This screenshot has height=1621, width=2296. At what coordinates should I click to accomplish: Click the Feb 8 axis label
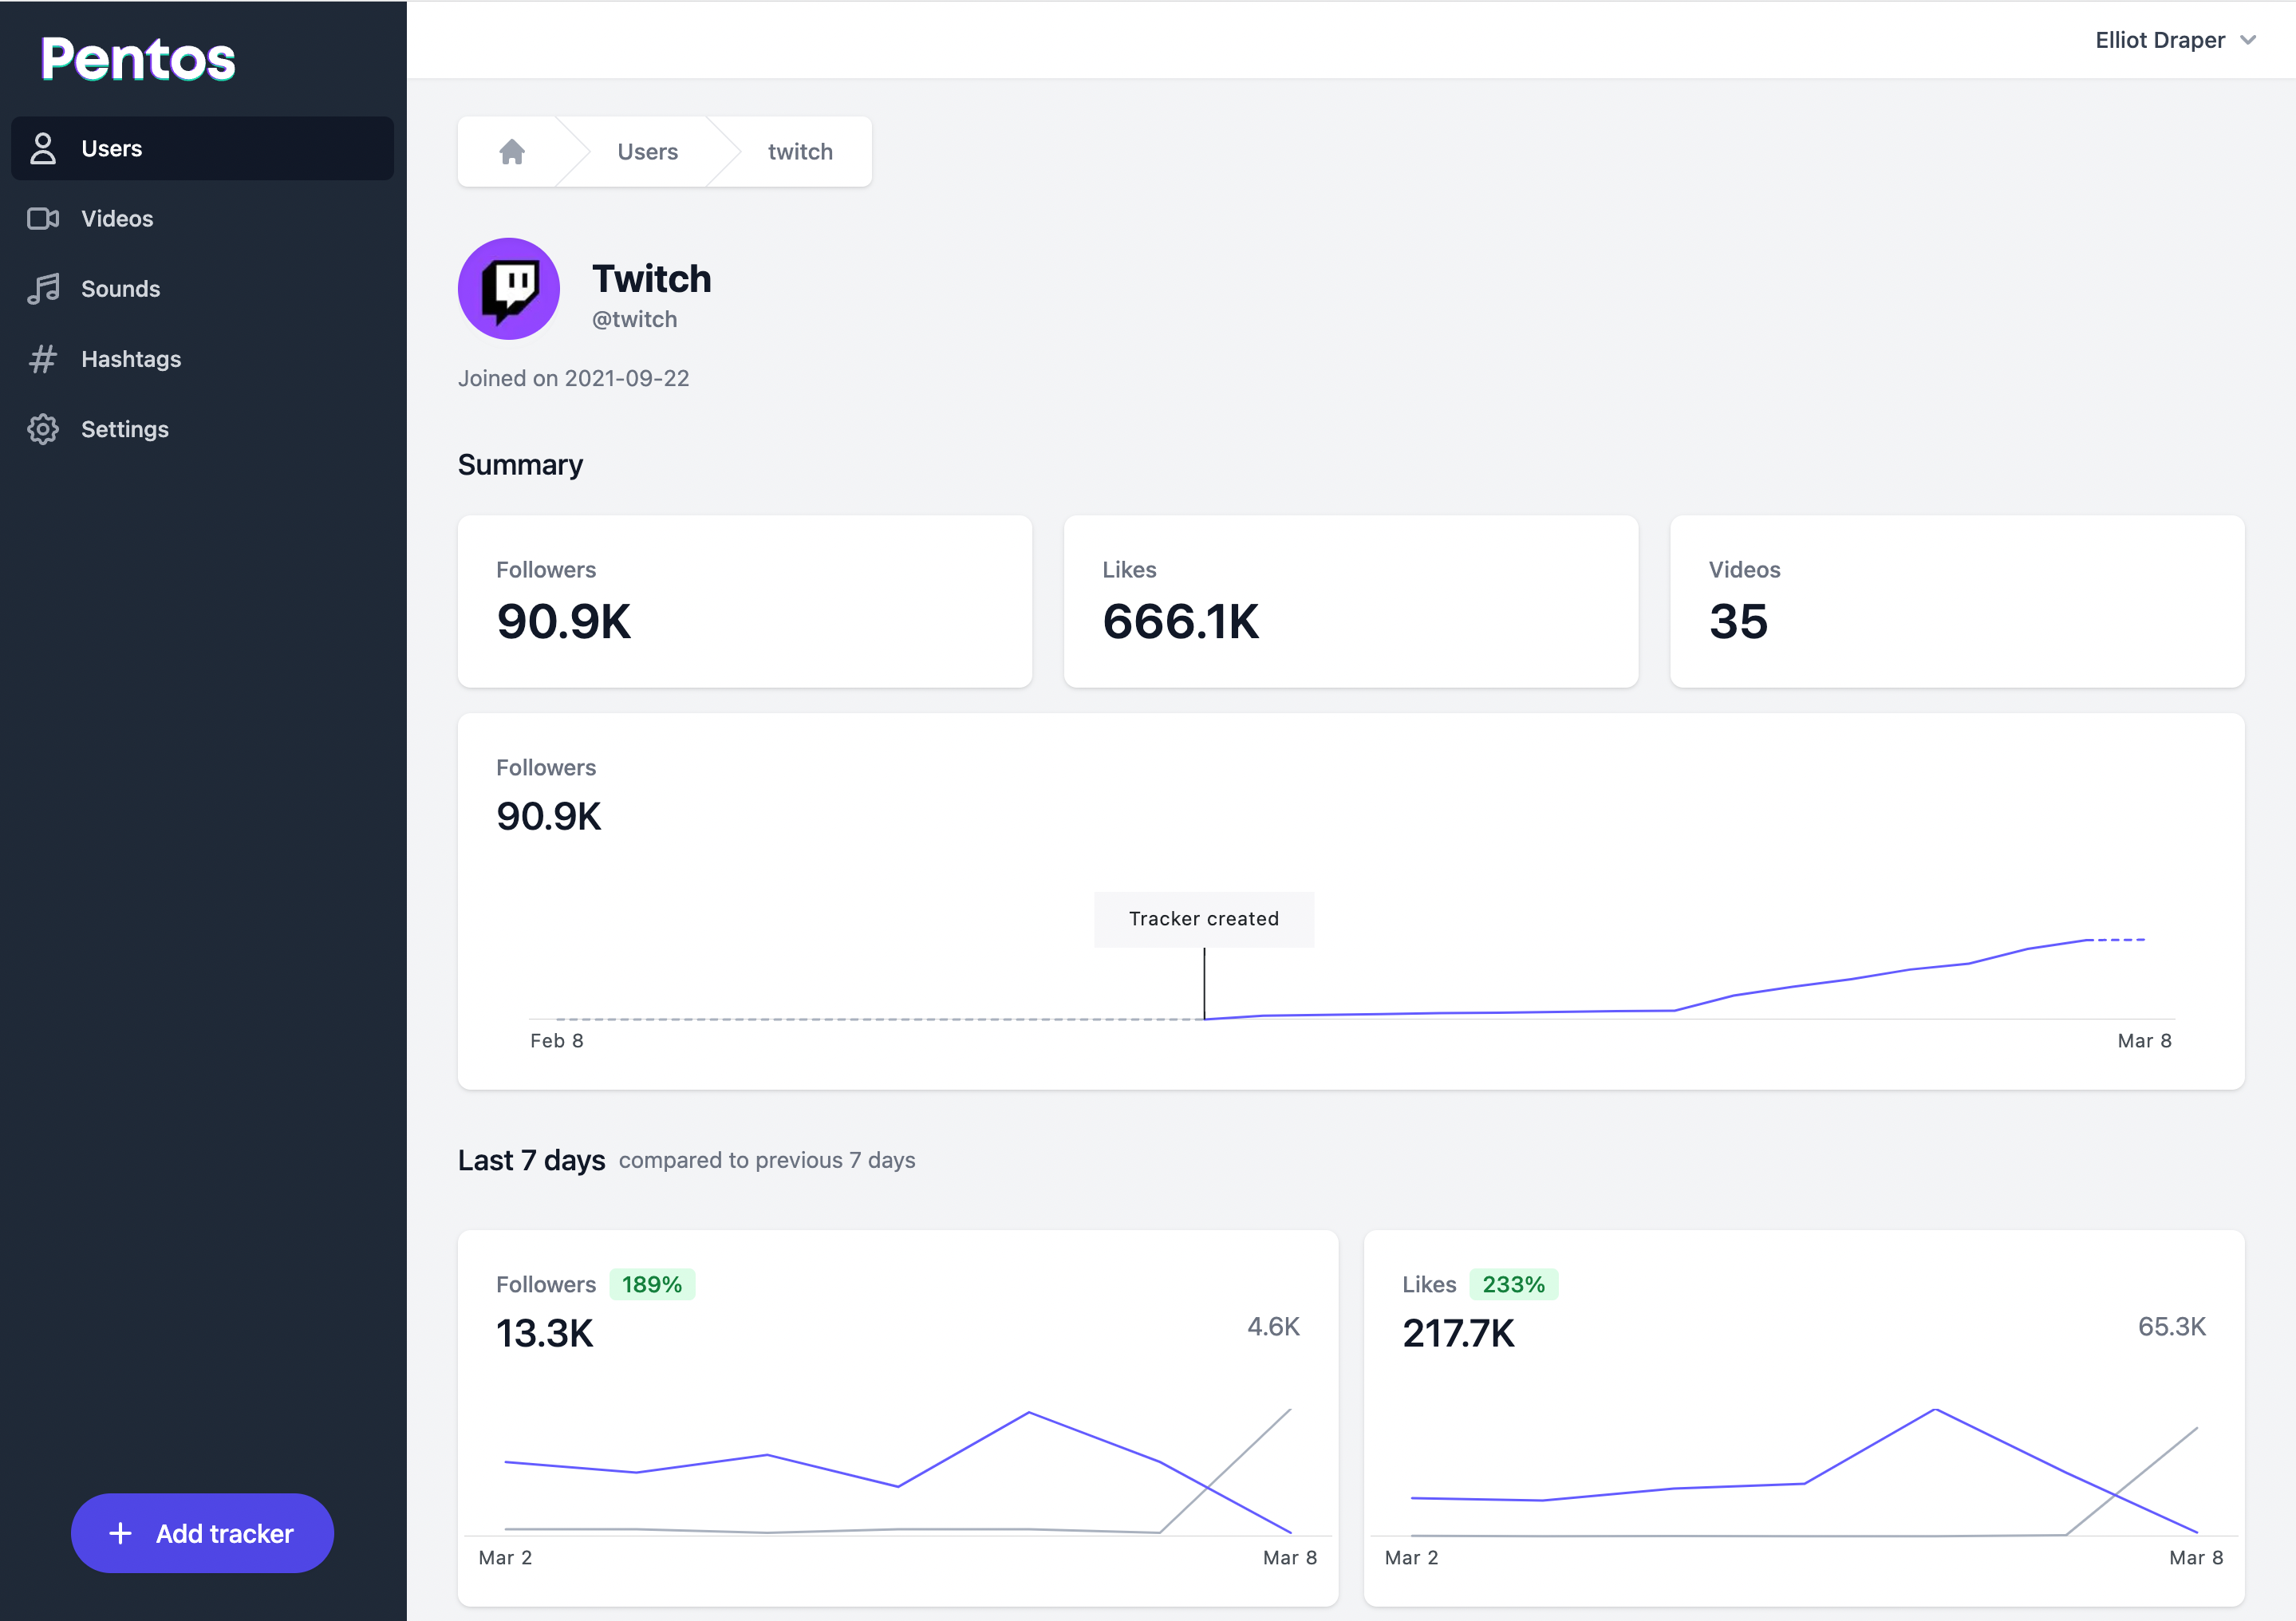[x=557, y=1041]
